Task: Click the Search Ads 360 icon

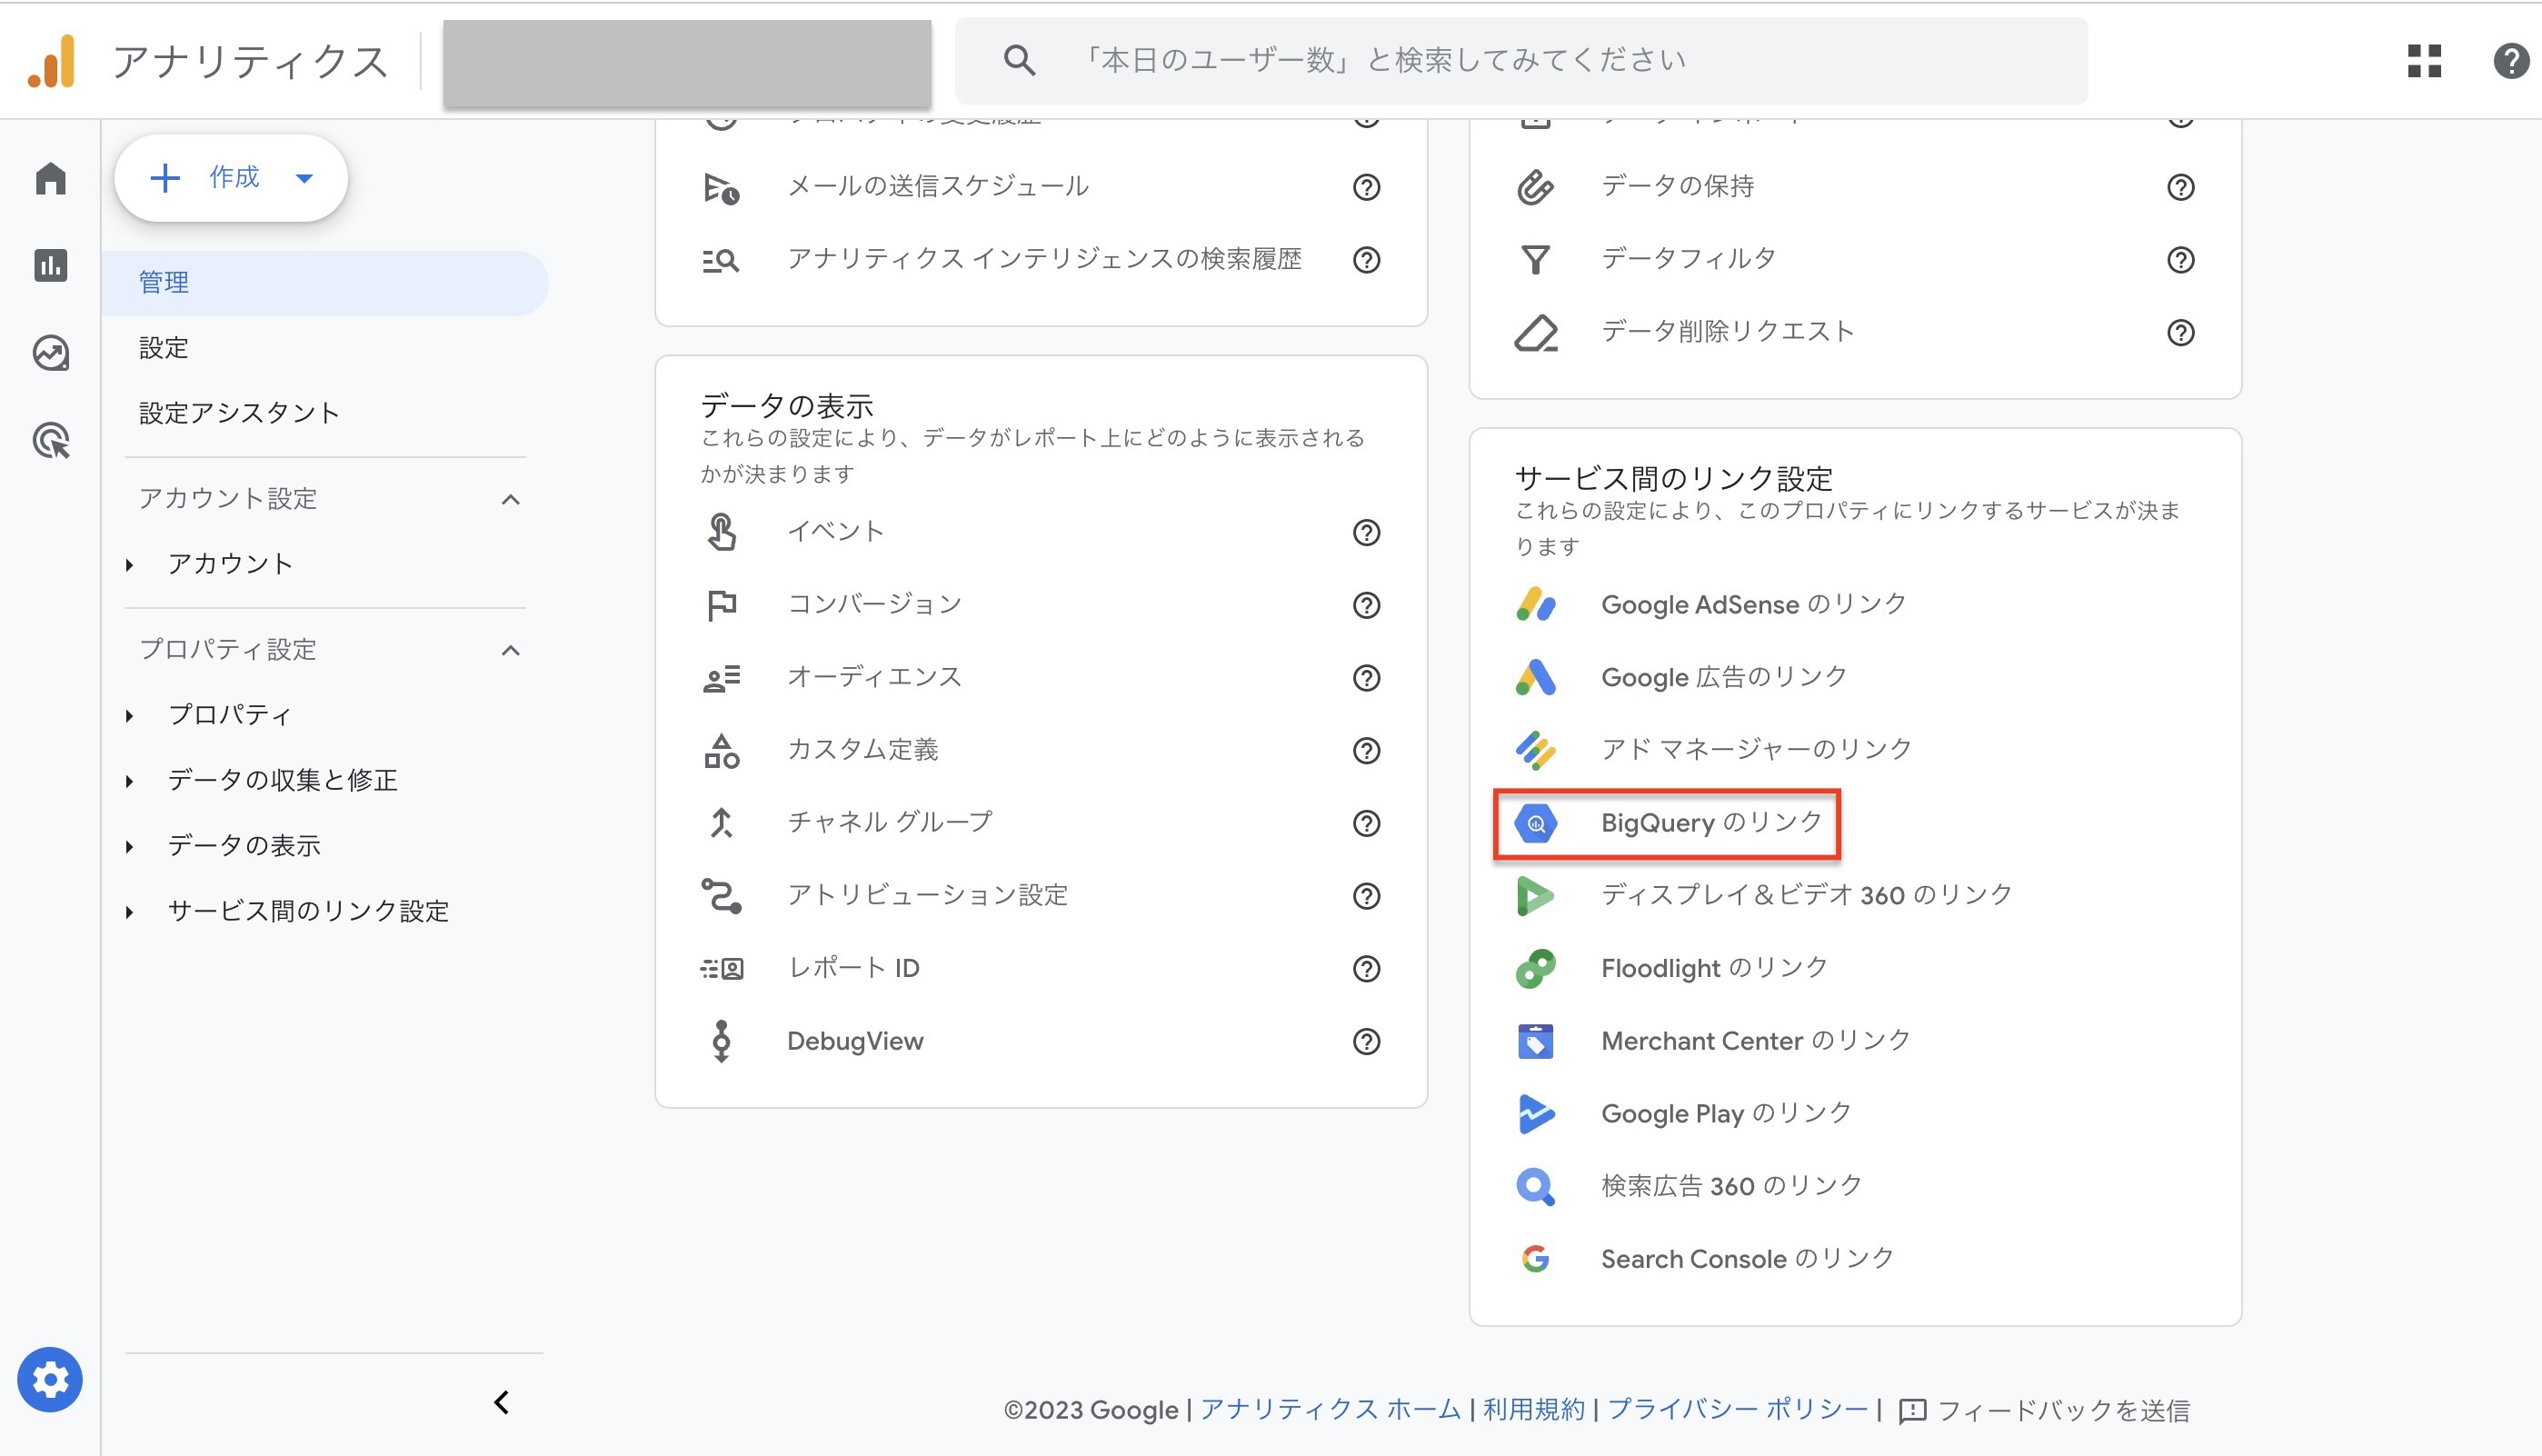Action: [1535, 1186]
